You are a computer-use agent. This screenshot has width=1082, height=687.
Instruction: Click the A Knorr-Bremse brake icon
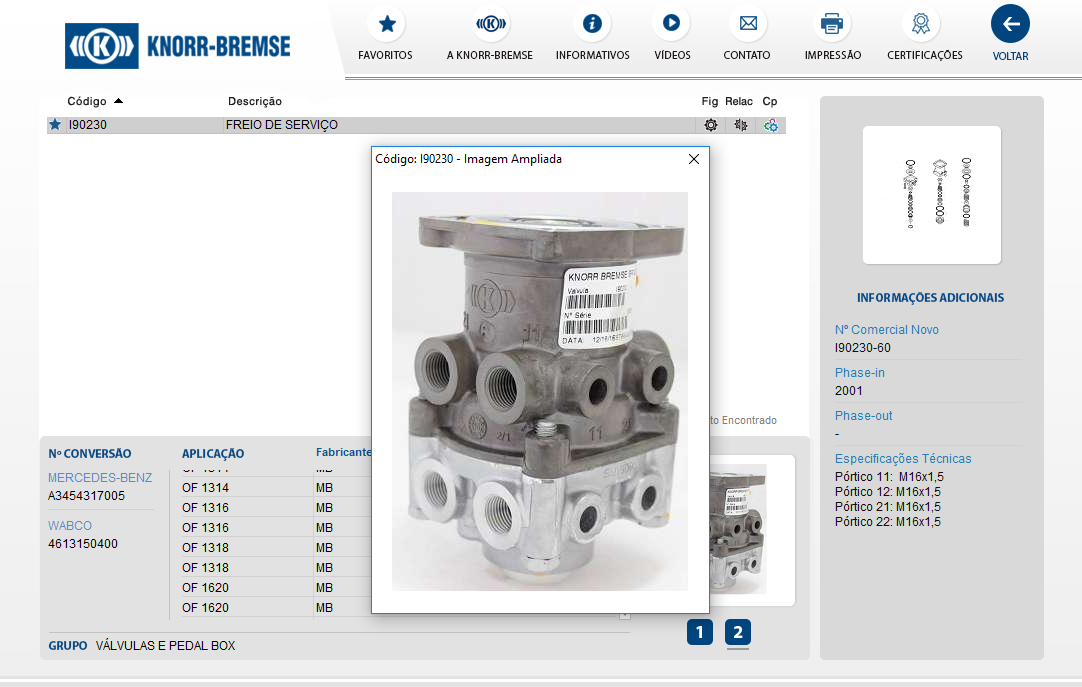coord(490,24)
